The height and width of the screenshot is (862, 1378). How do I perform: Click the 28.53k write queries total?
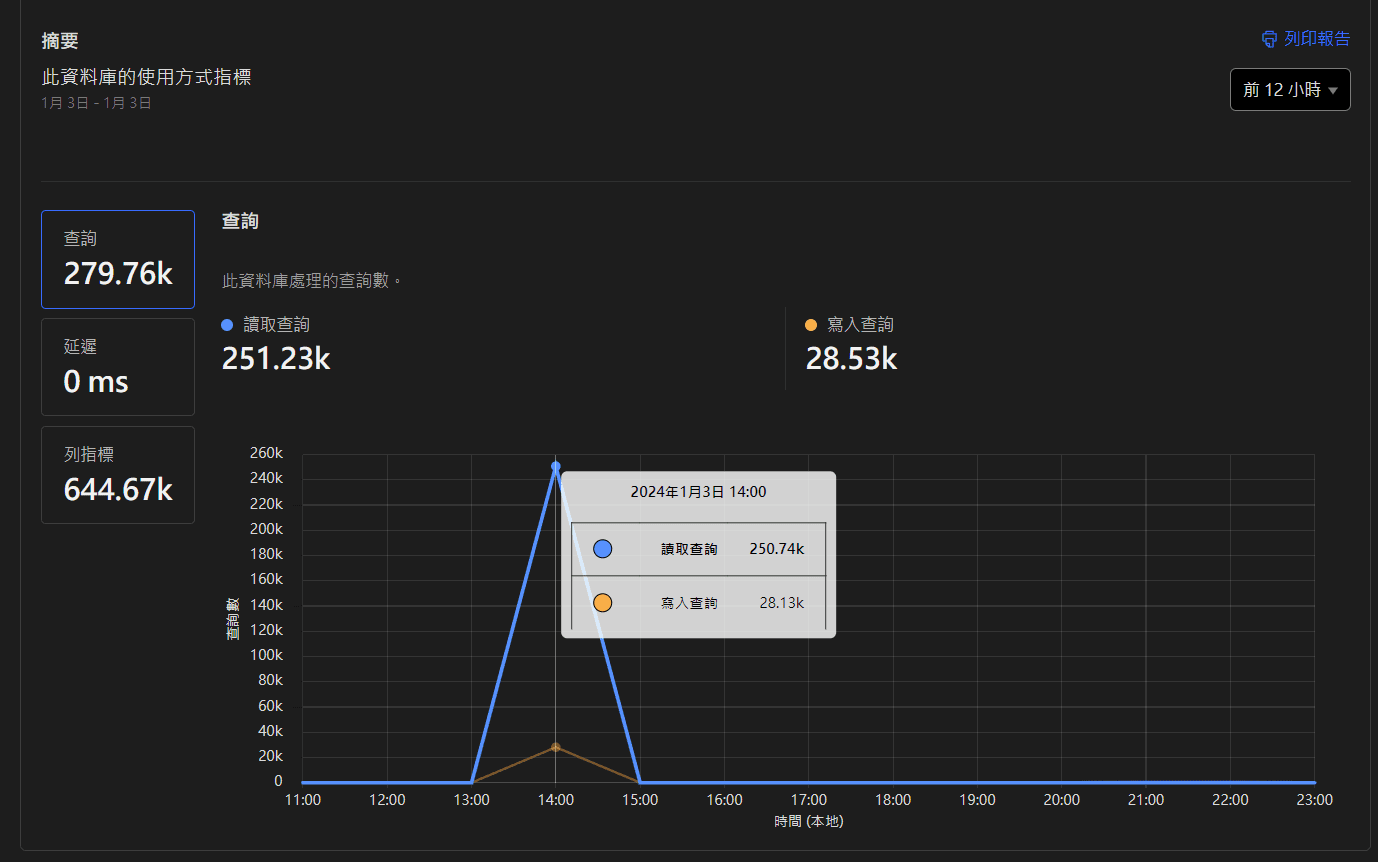pyautogui.click(x=851, y=359)
